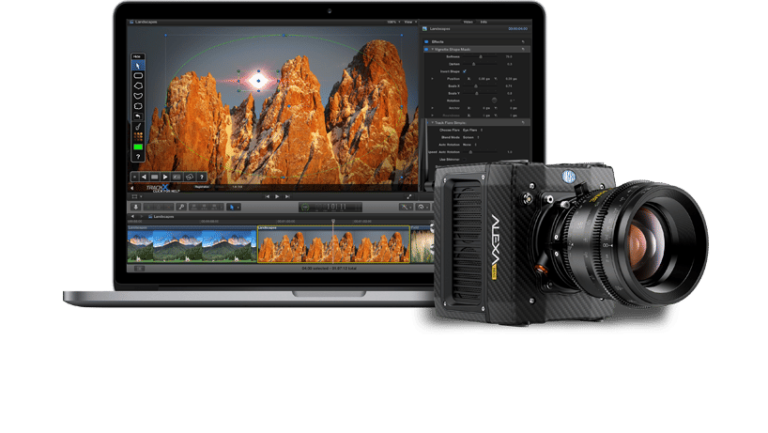Viewport: 768px width, 433px height.
Task: Select the arrow pointer tool in TrackX palette
Action: [x=138, y=66]
